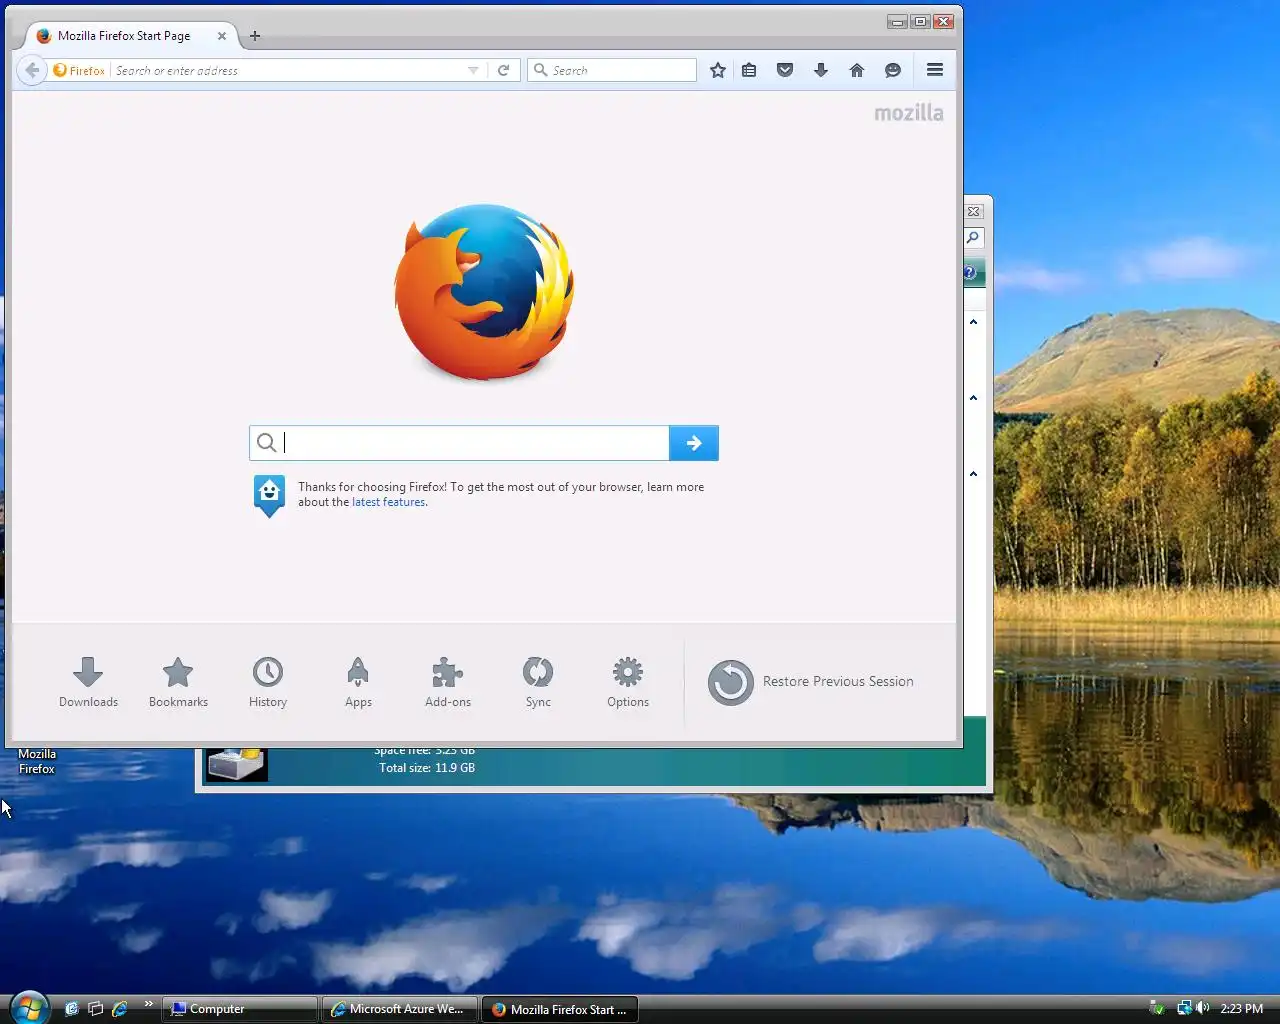Switch to Computer taskbar button
The image size is (1280, 1024).
[240, 1009]
